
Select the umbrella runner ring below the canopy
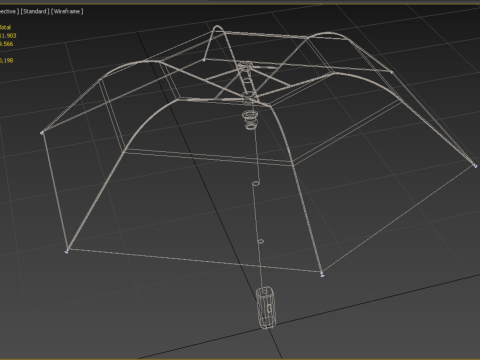pyautogui.click(x=250, y=120)
